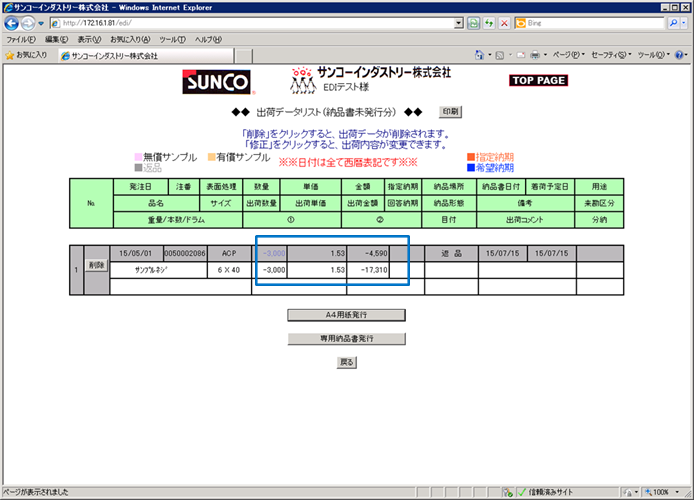
Task: Click the 6 X 40 size cell
Action: [229, 270]
